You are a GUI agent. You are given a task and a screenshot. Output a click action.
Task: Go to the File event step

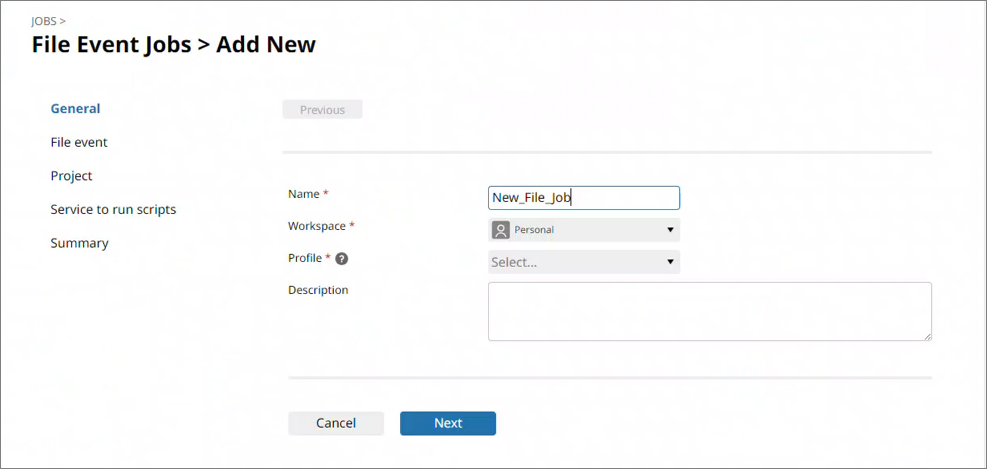click(79, 142)
